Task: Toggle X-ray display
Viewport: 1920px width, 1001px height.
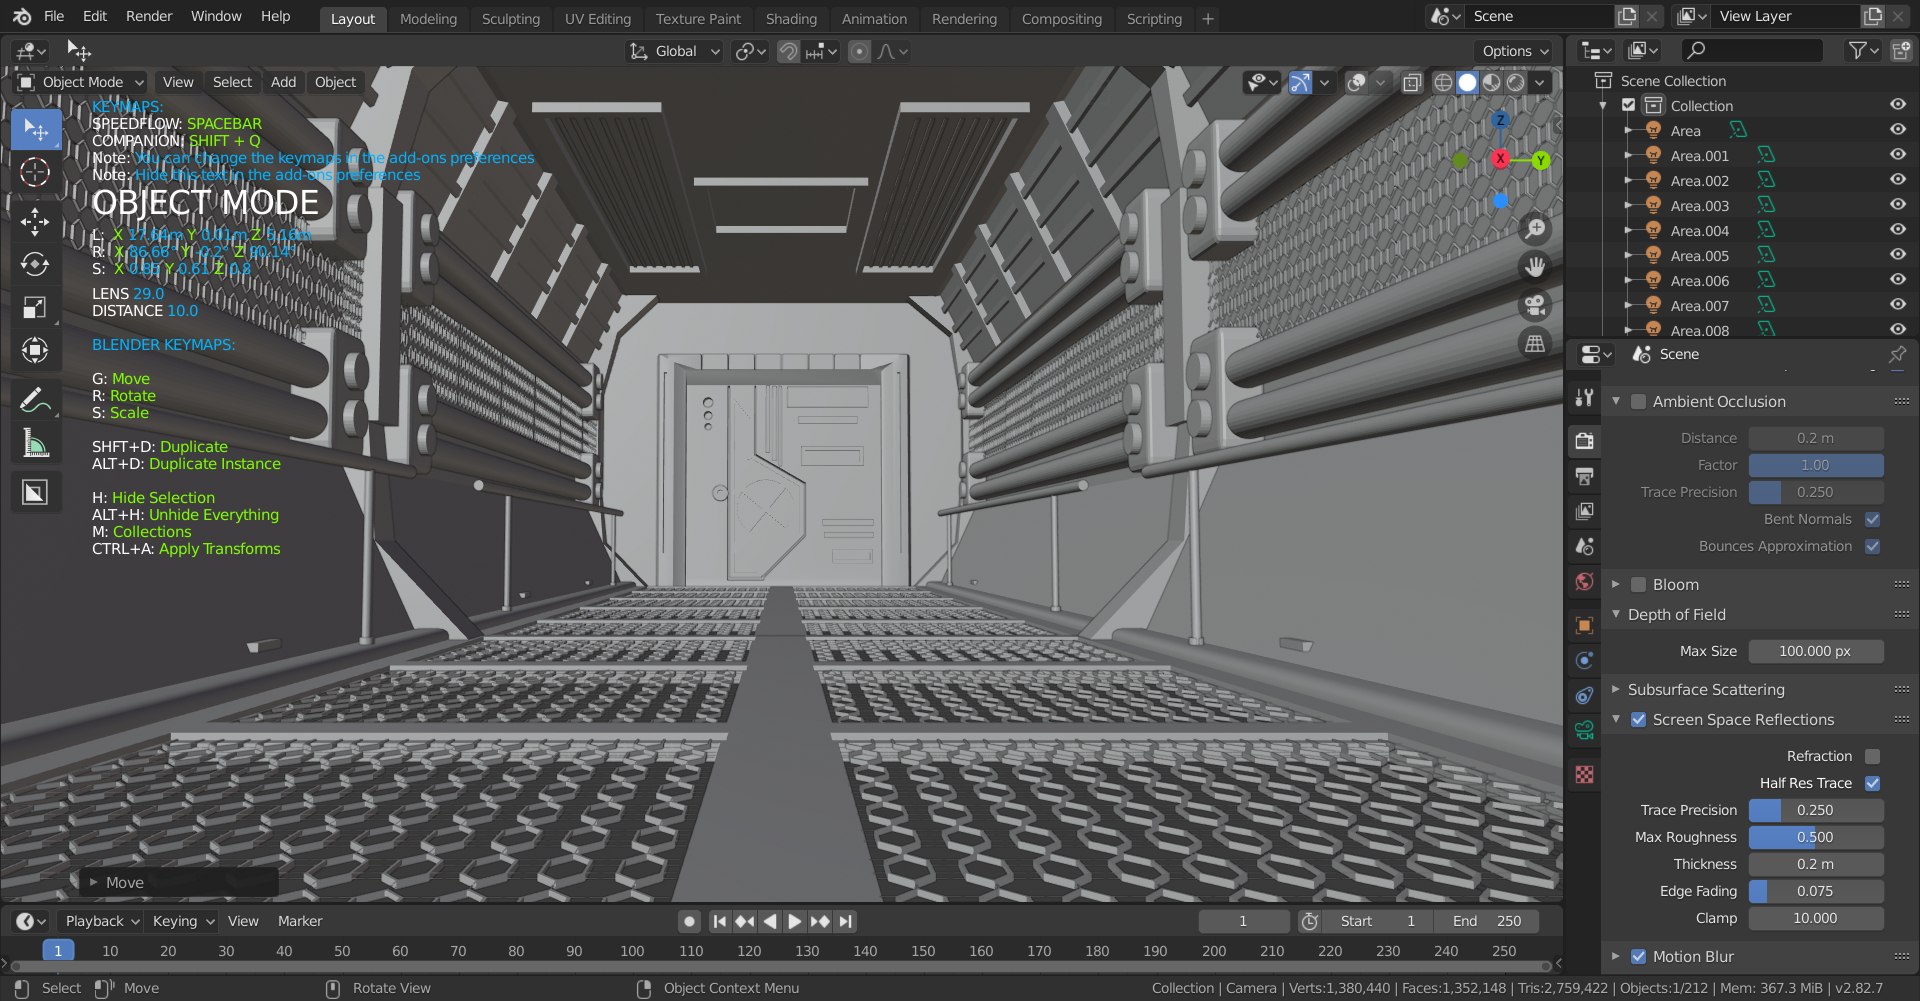Action: (1411, 82)
